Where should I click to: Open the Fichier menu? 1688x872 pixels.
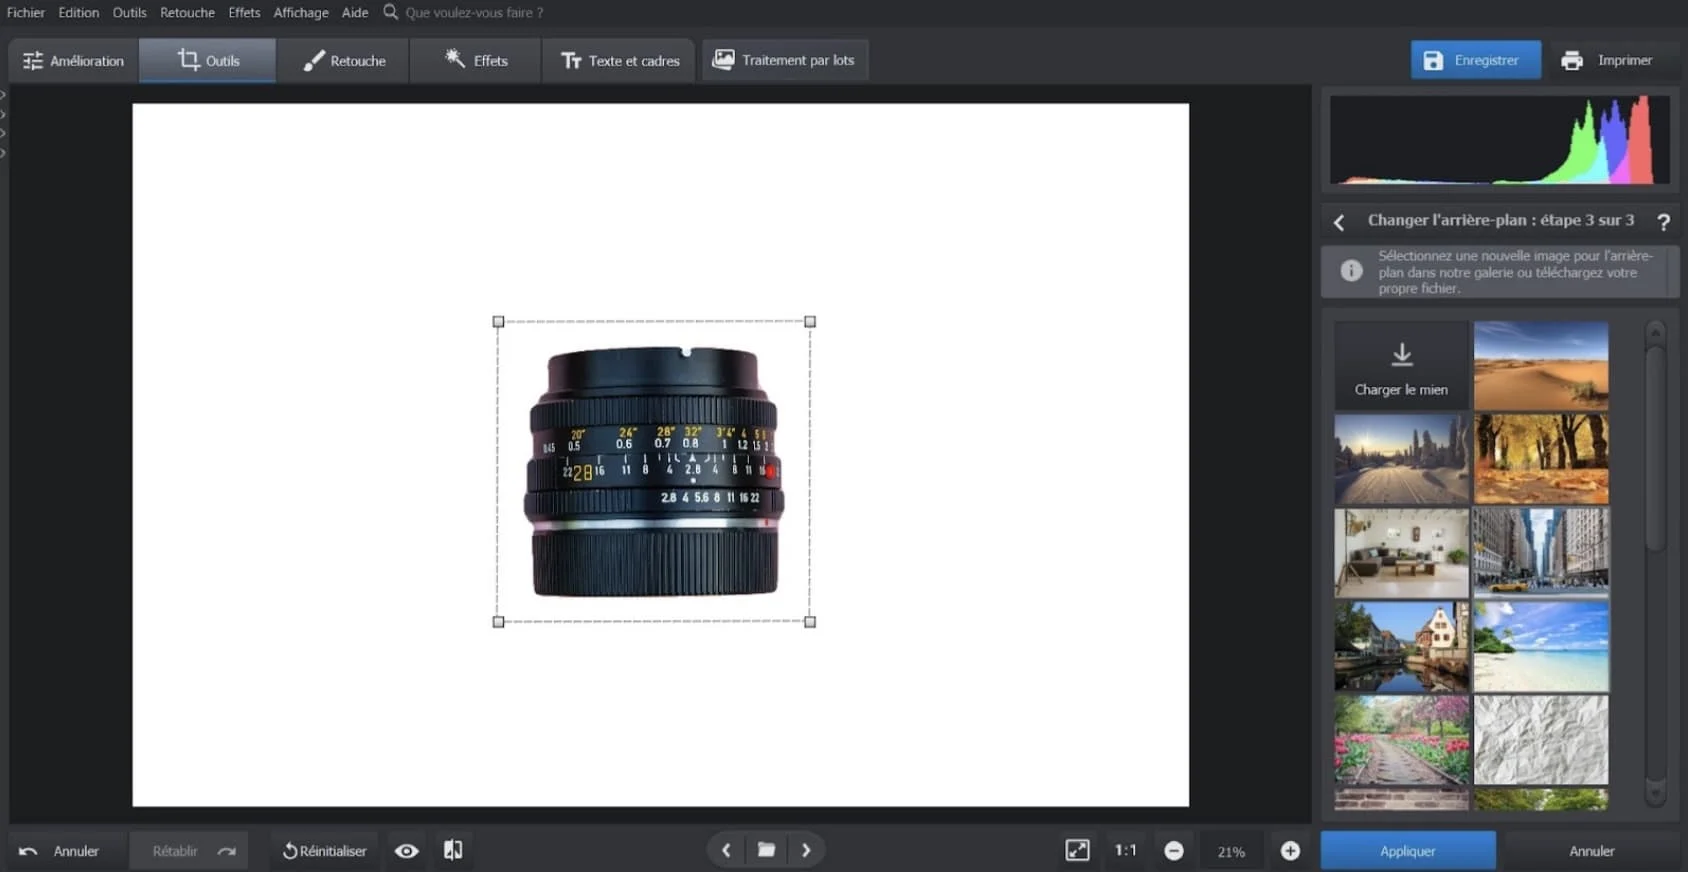click(26, 13)
